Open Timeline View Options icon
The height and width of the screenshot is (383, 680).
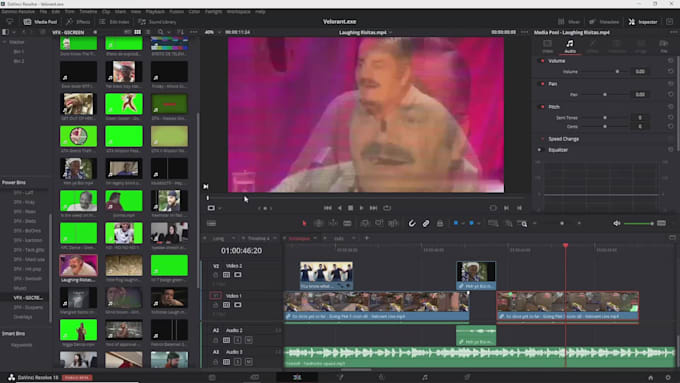pyautogui.click(x=211, y=223)
